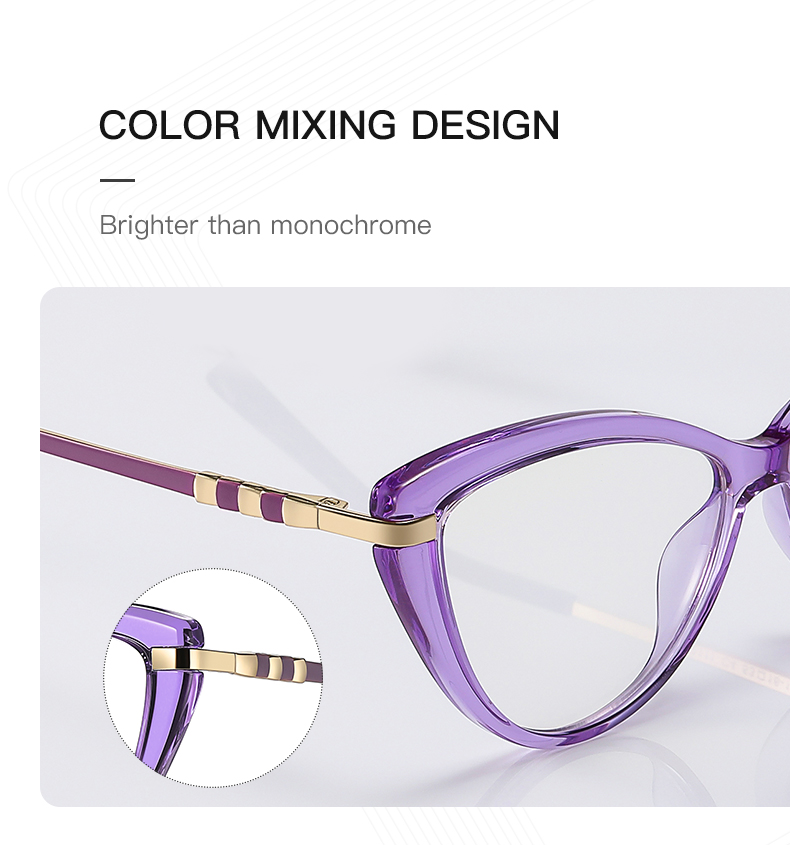Click the word monochrome in the subtitle
The height and width of the screenshot is (845, 790).
click(351, 226)
